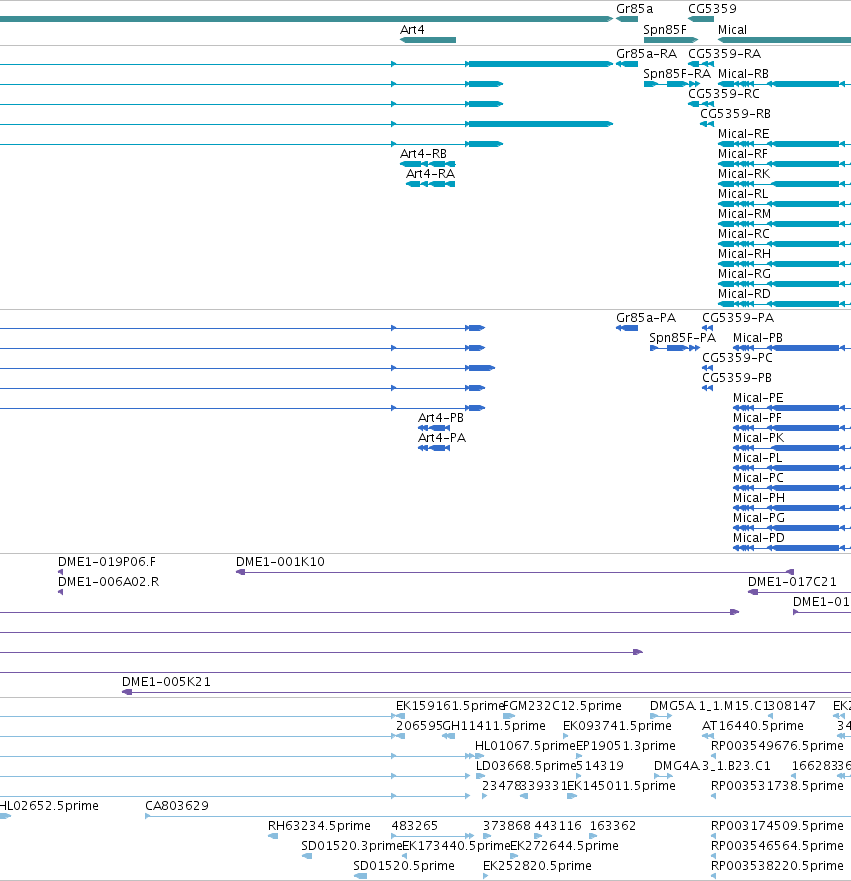Image resolution: width=851 pixels, height=881 pixels.
Task: Select protein Mical-PK
Action: point(792,448)
